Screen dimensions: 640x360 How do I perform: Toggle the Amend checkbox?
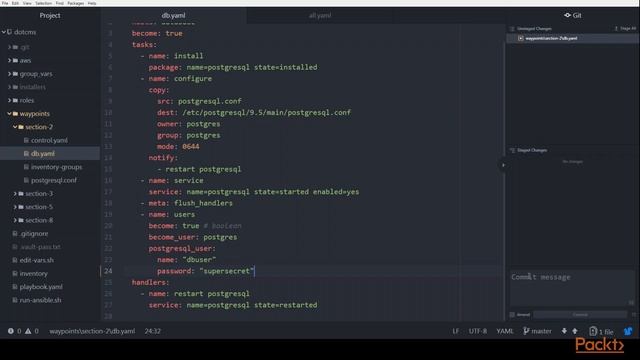[x=512, y=315]
